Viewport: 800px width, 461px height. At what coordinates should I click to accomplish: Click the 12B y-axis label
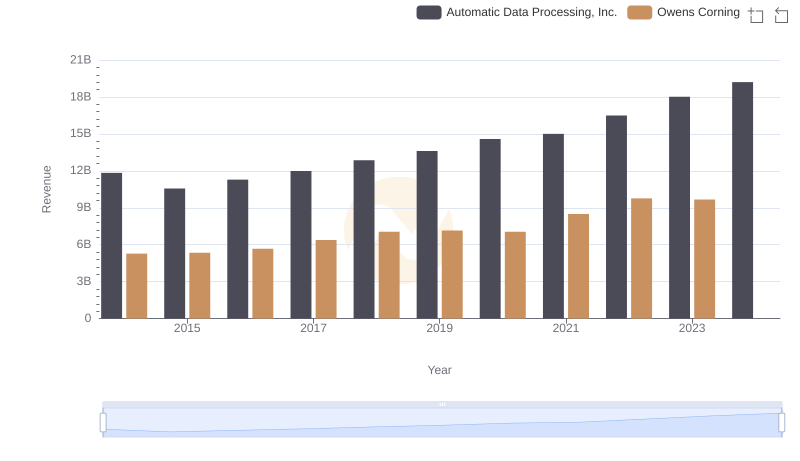[x=81, y=170]
